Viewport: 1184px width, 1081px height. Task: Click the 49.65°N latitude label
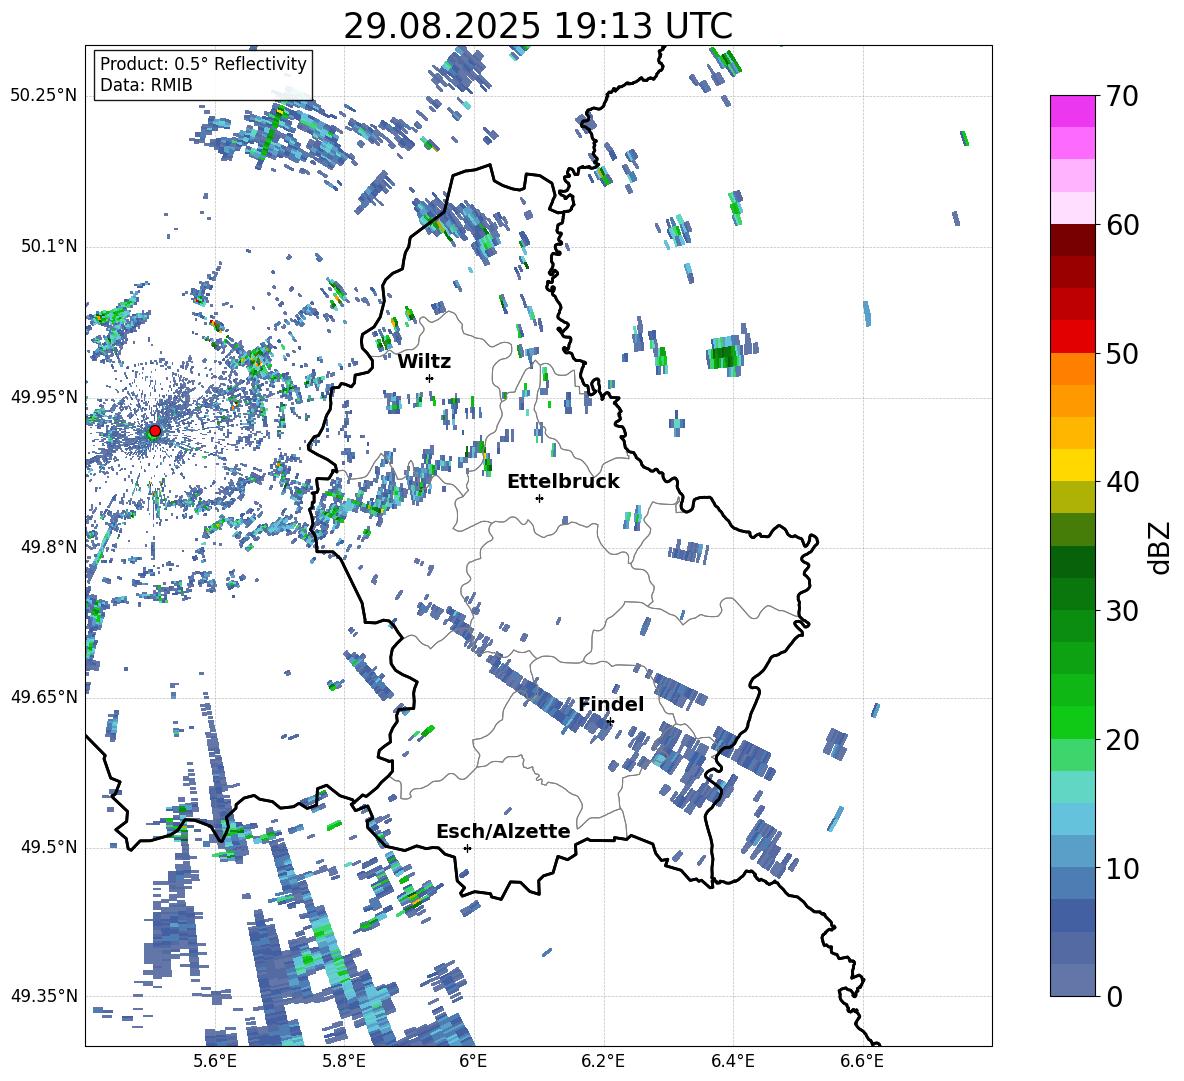pos(44,697)
